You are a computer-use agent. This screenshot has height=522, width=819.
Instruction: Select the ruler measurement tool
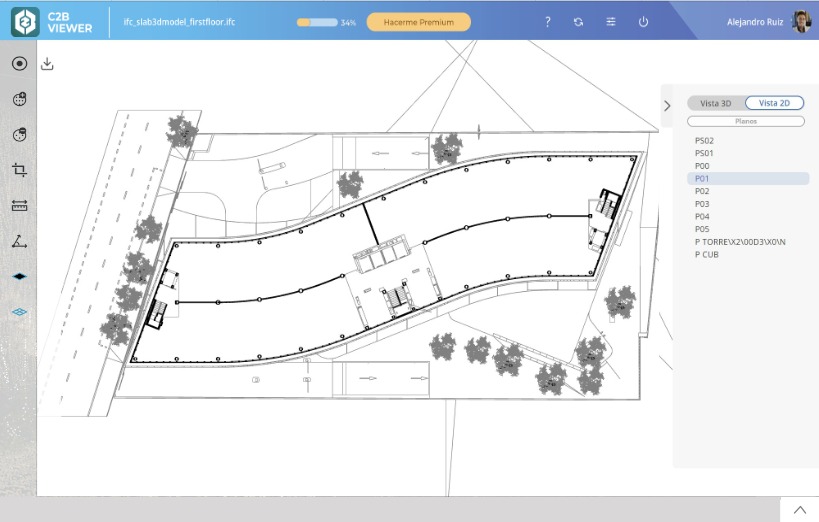tap(19, 205)
